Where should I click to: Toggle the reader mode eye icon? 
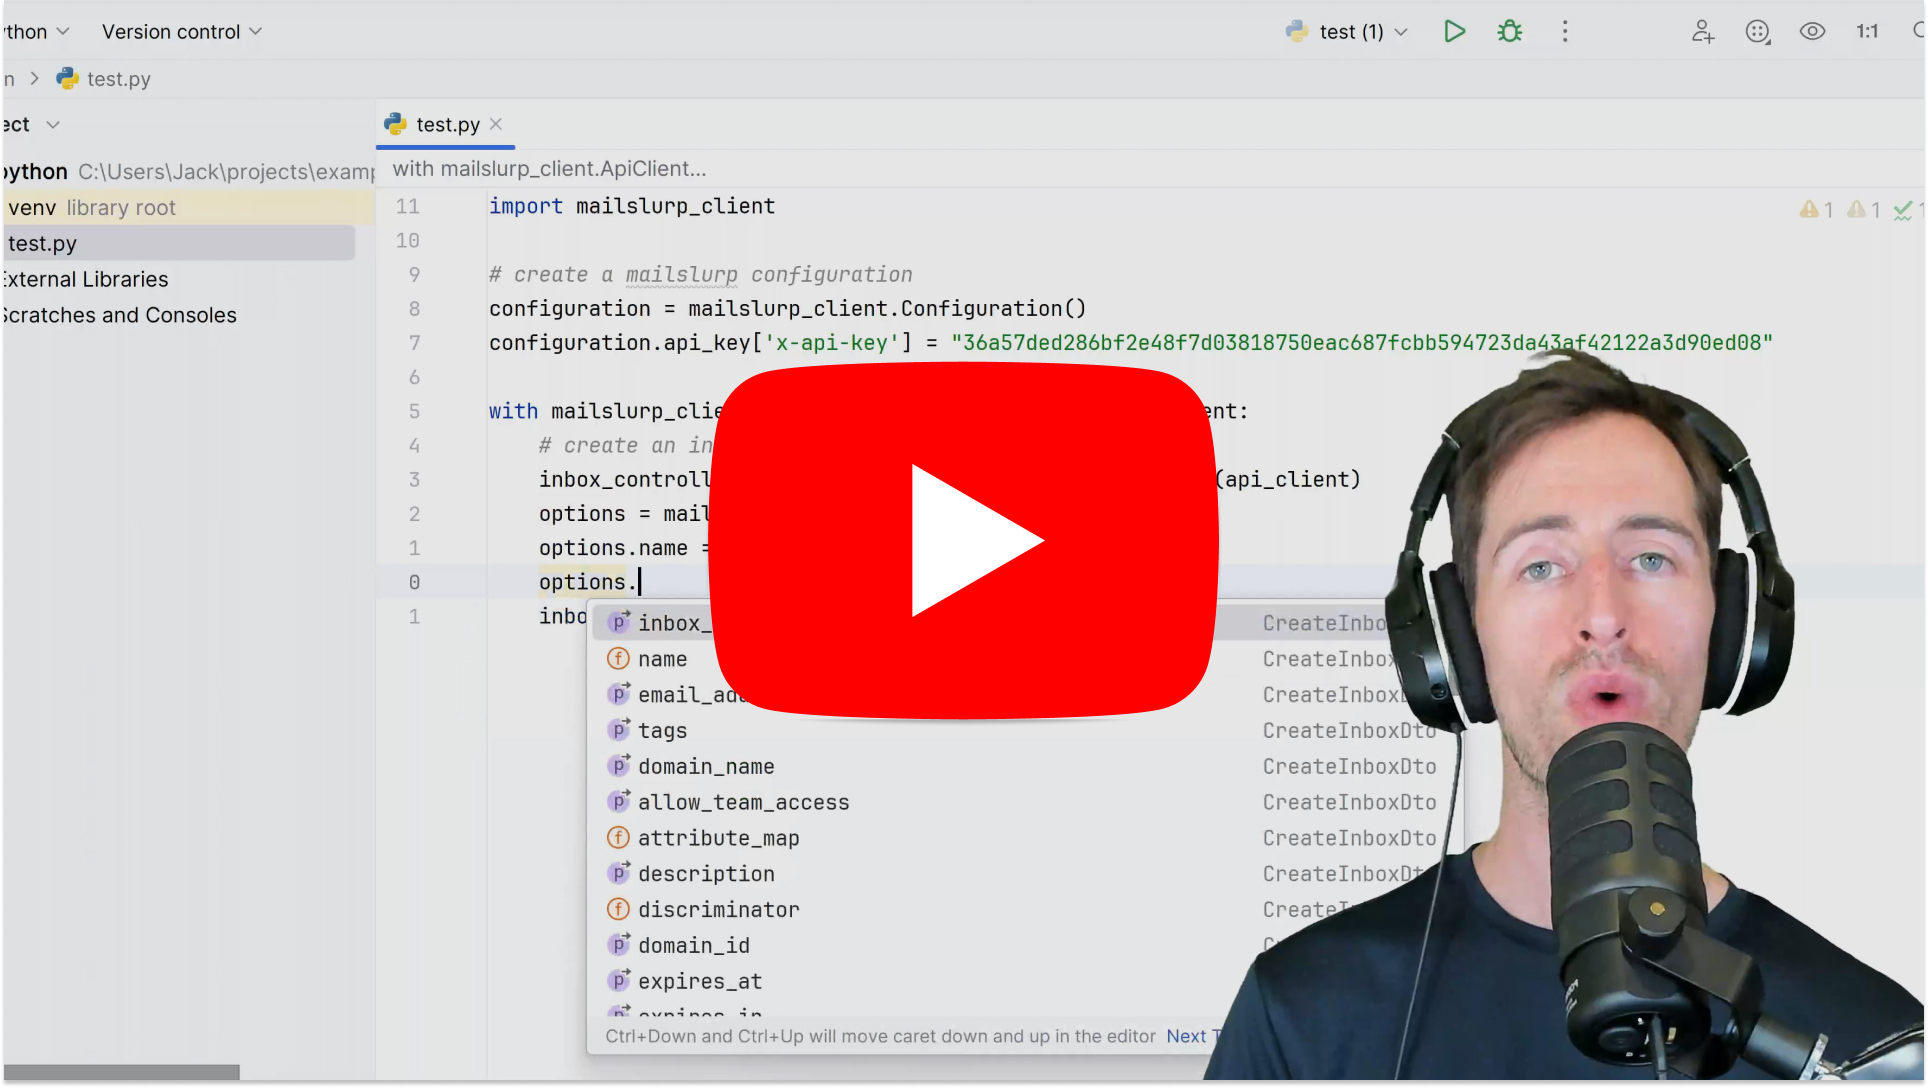[x=1812, y=32]
